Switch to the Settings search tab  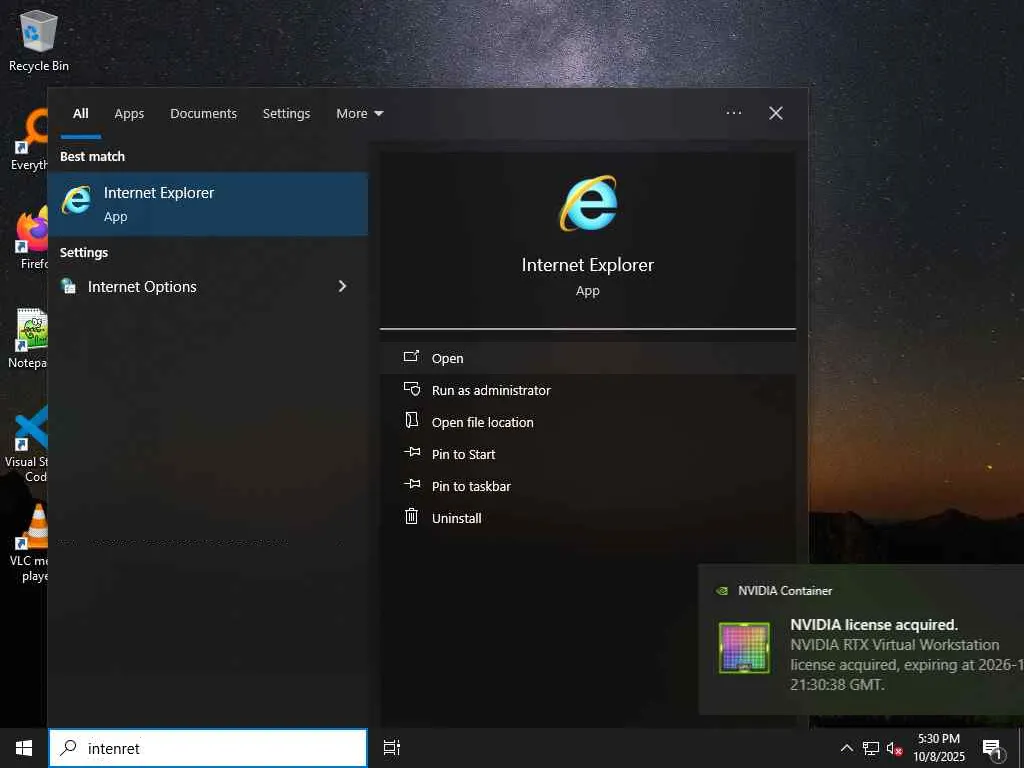pos(286,114)
